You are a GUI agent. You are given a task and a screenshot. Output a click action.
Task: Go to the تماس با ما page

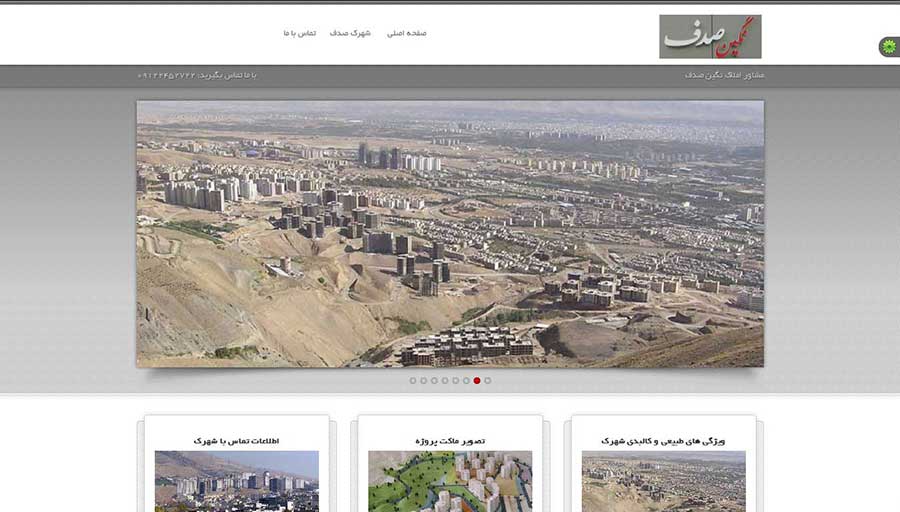pos(299,33)
